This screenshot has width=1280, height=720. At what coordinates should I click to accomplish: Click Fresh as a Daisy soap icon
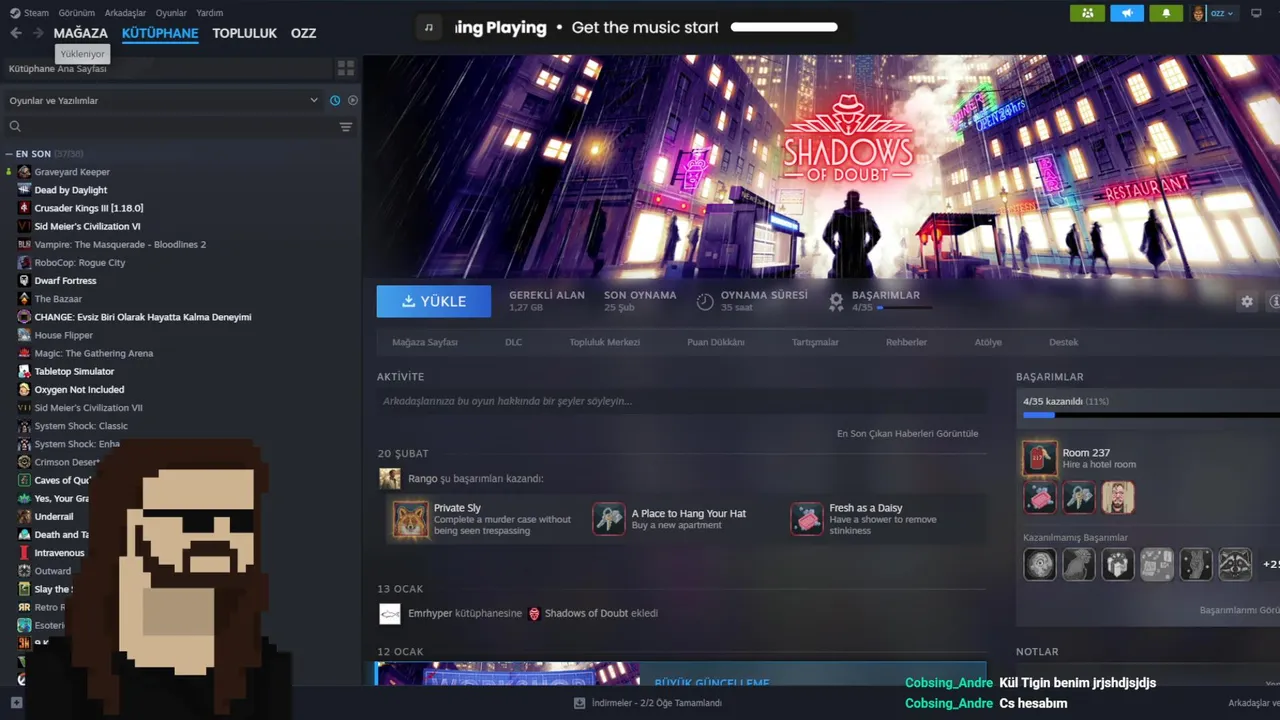point(807,519)
